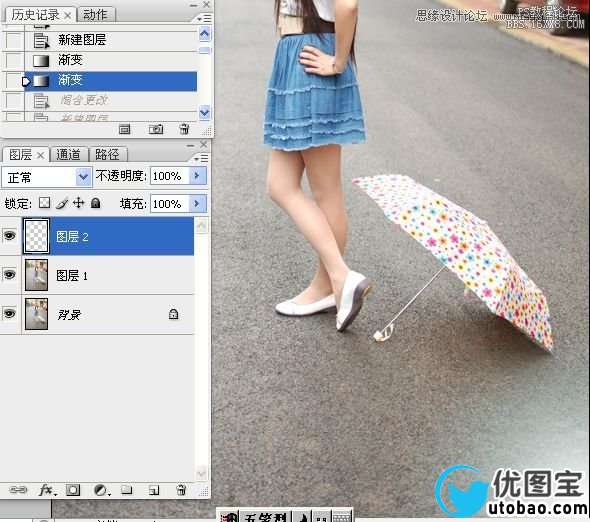590x522 pixels.
Task: Click the greyed 混合更改 history step icon
Action: click(41, 101)
